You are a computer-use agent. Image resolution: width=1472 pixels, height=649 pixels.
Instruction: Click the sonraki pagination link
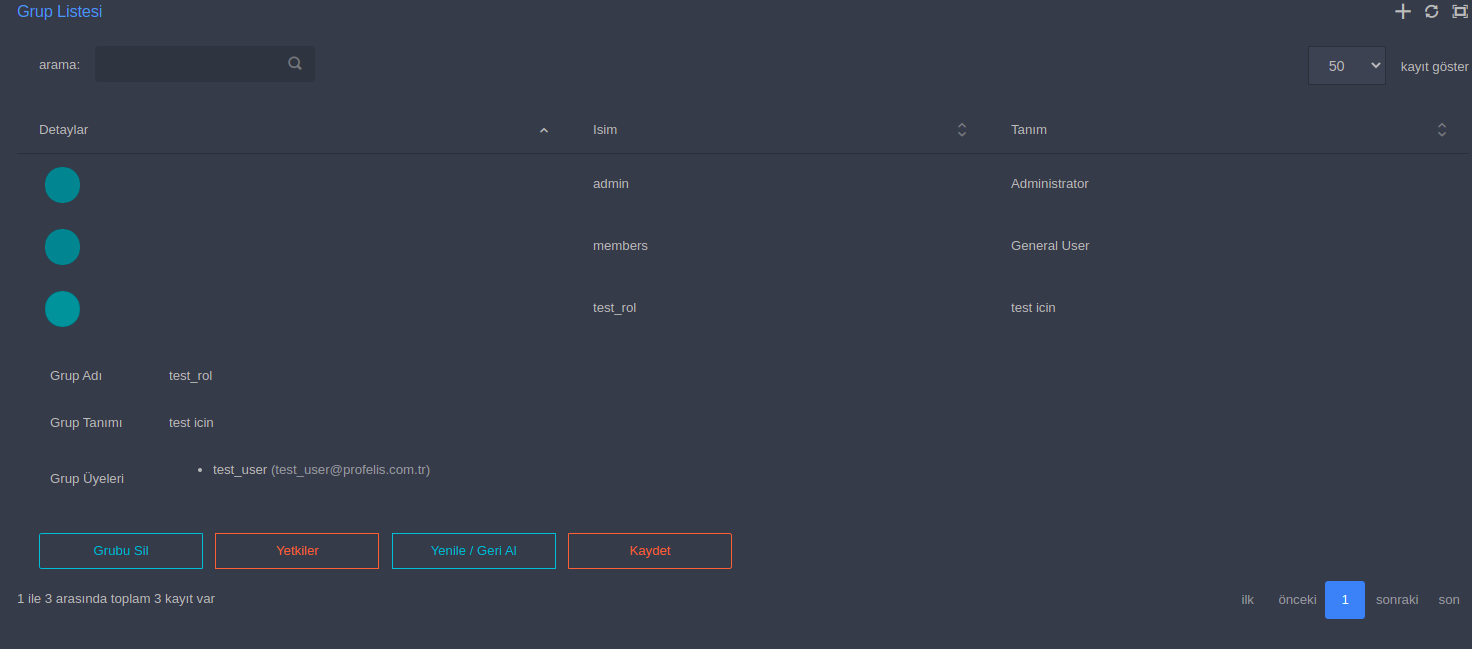1397,600
